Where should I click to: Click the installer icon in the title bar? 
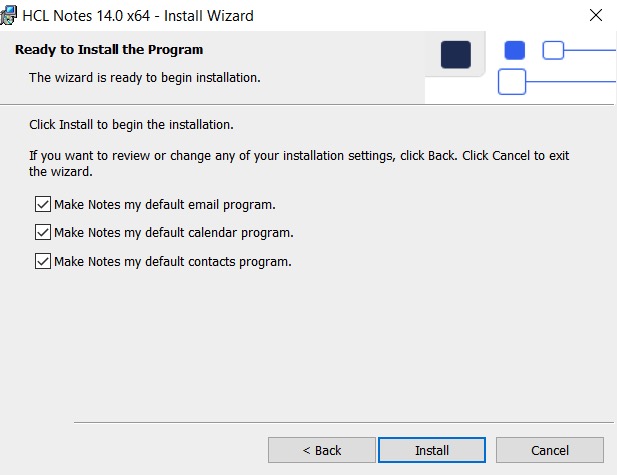click(x=9, y=16)
